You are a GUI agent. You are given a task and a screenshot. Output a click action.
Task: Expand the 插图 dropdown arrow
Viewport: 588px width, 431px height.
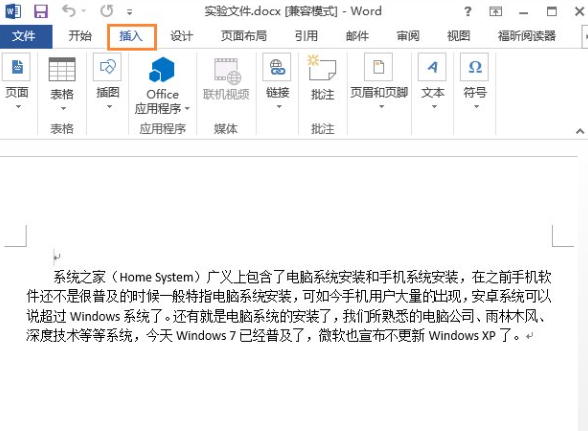(x=109, y=107)
